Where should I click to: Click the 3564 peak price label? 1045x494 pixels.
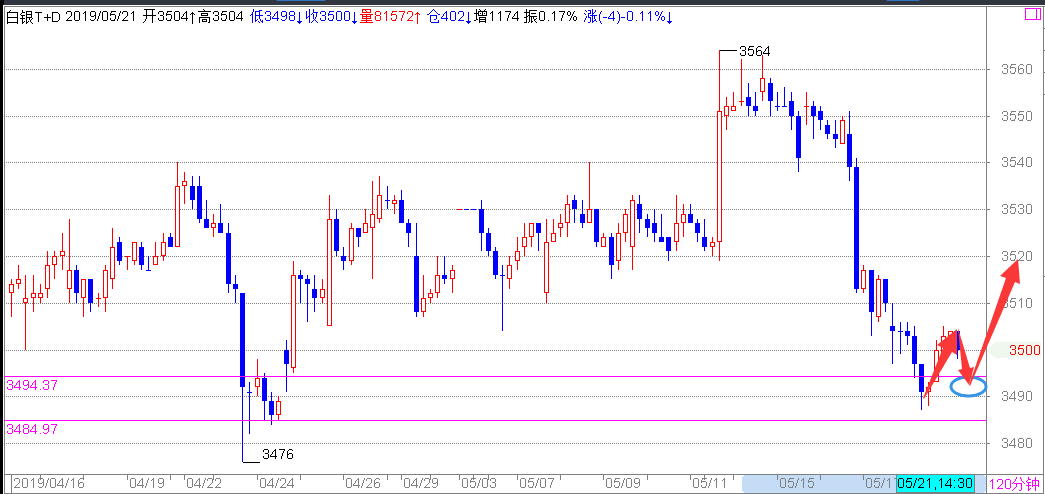pyautogui.click(x=755, y=51)
